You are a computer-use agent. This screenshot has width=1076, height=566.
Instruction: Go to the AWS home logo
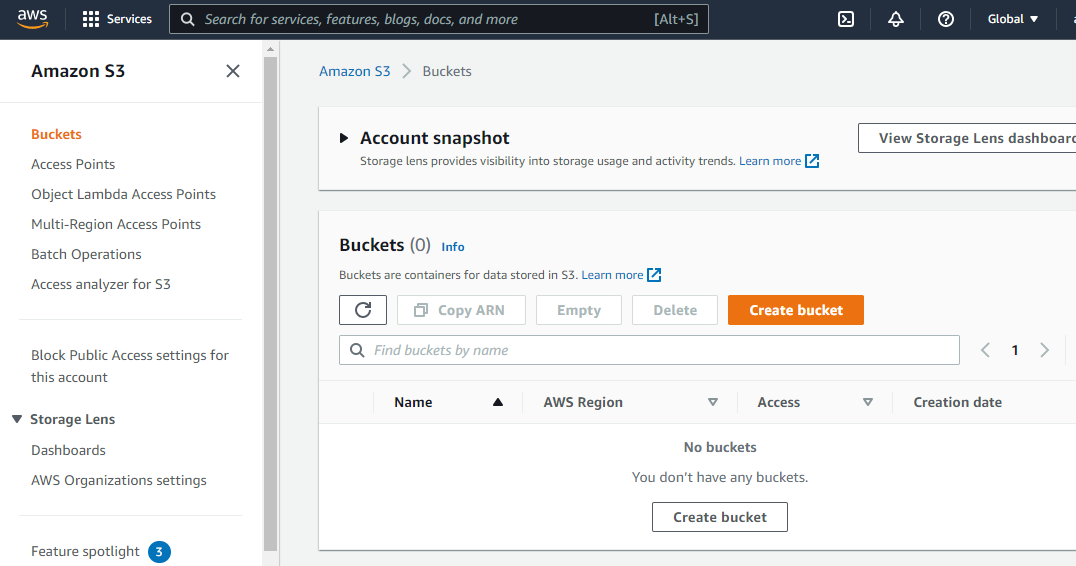click(x=32, y=19)
